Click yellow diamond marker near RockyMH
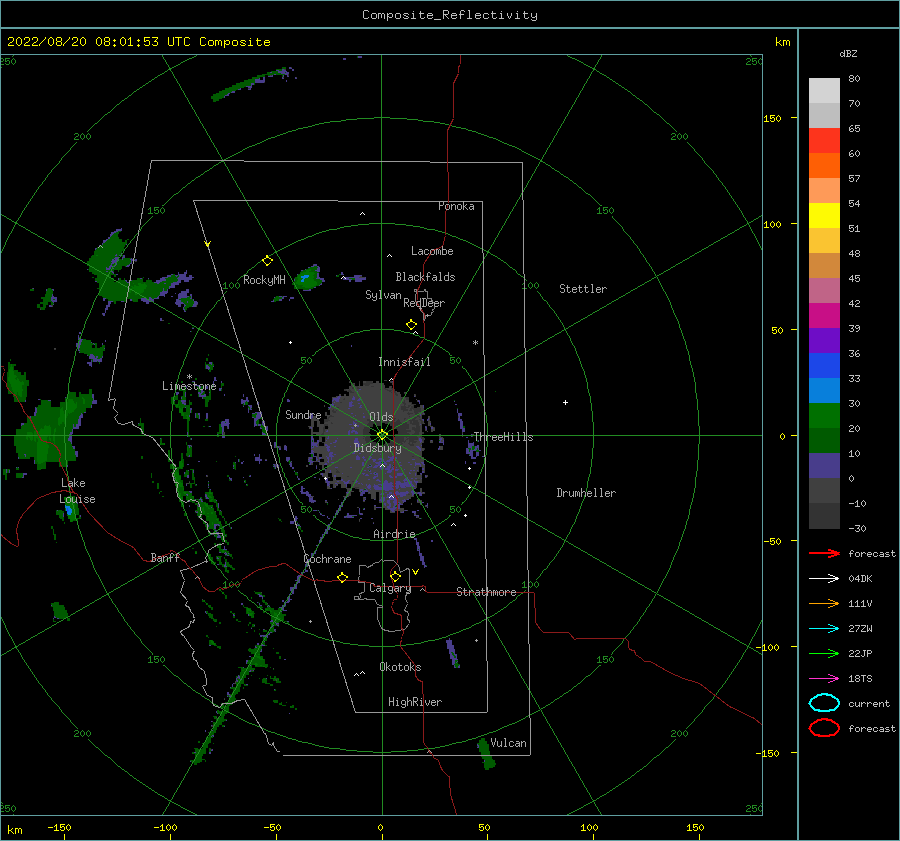 click(267, 261)
